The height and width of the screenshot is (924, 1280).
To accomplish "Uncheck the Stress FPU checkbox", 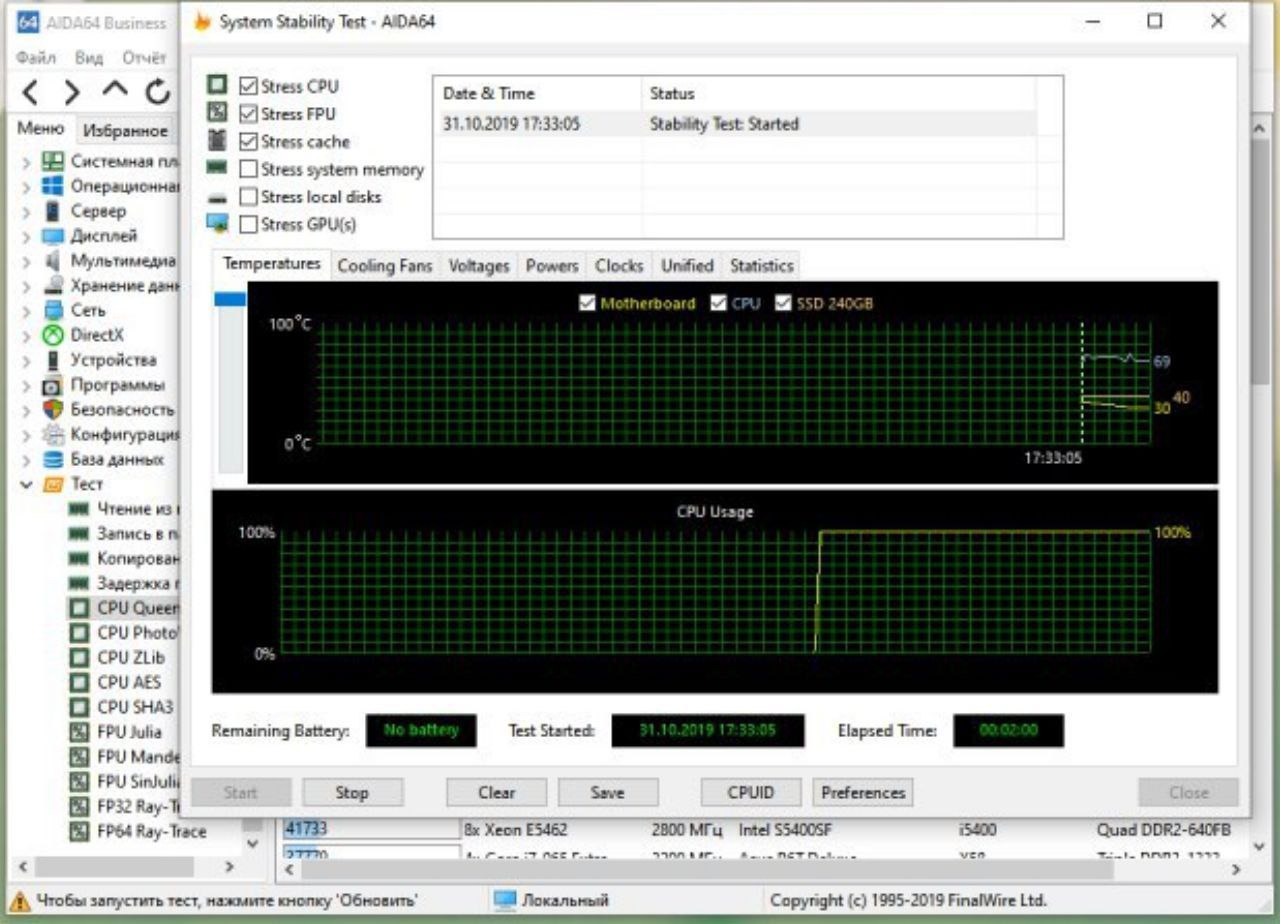I will click(x=248, y=114).
